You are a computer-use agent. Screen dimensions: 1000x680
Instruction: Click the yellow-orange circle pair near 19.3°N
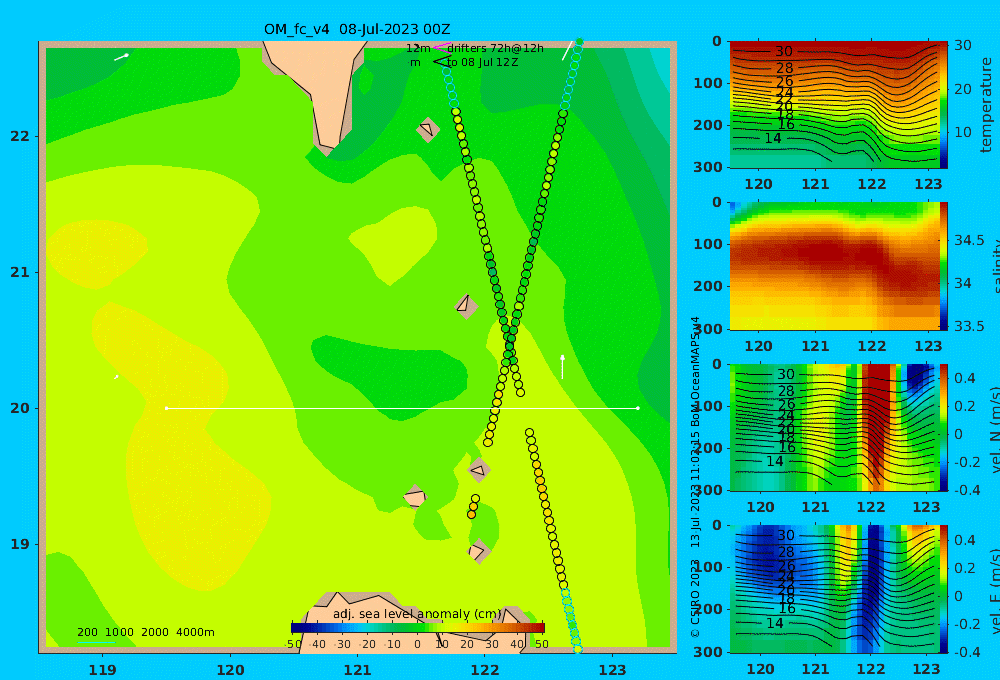coord(473,506)
